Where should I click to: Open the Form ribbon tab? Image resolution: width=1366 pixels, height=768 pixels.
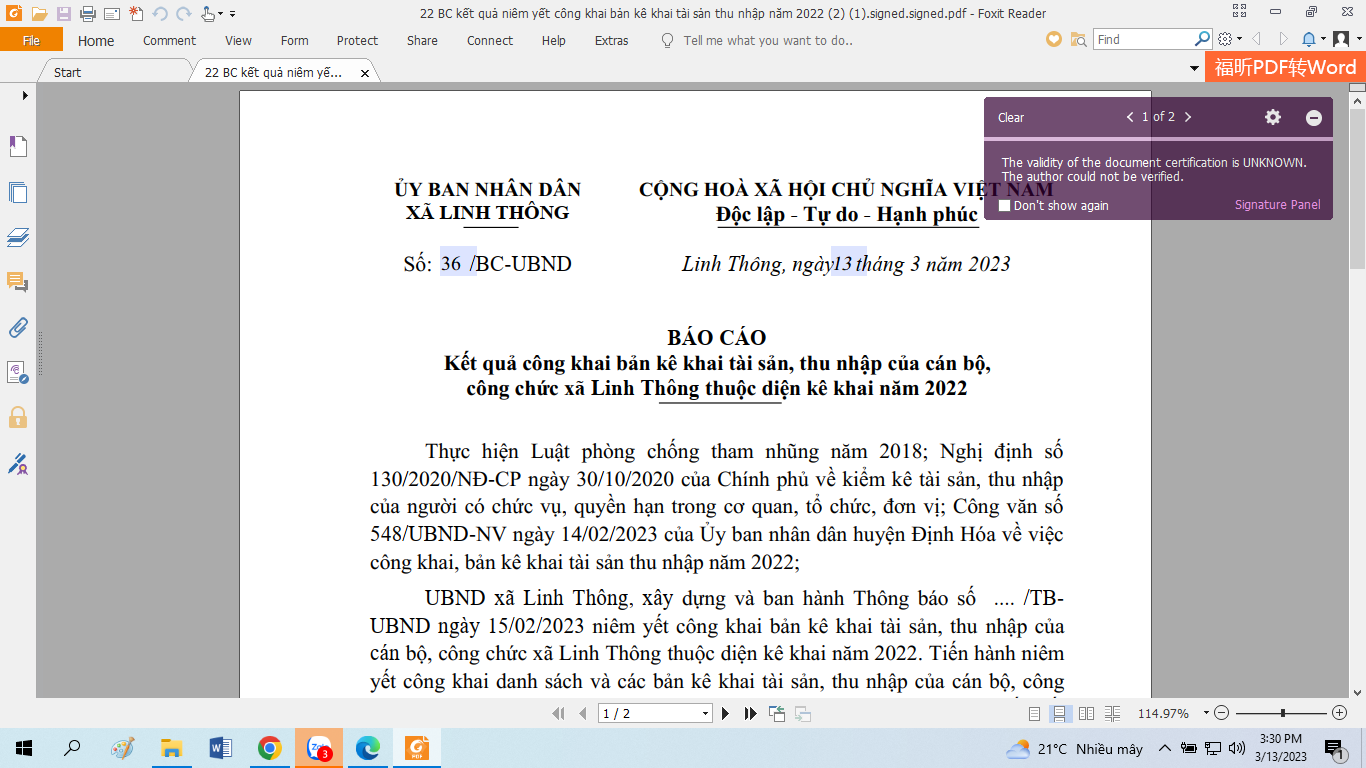294,41
